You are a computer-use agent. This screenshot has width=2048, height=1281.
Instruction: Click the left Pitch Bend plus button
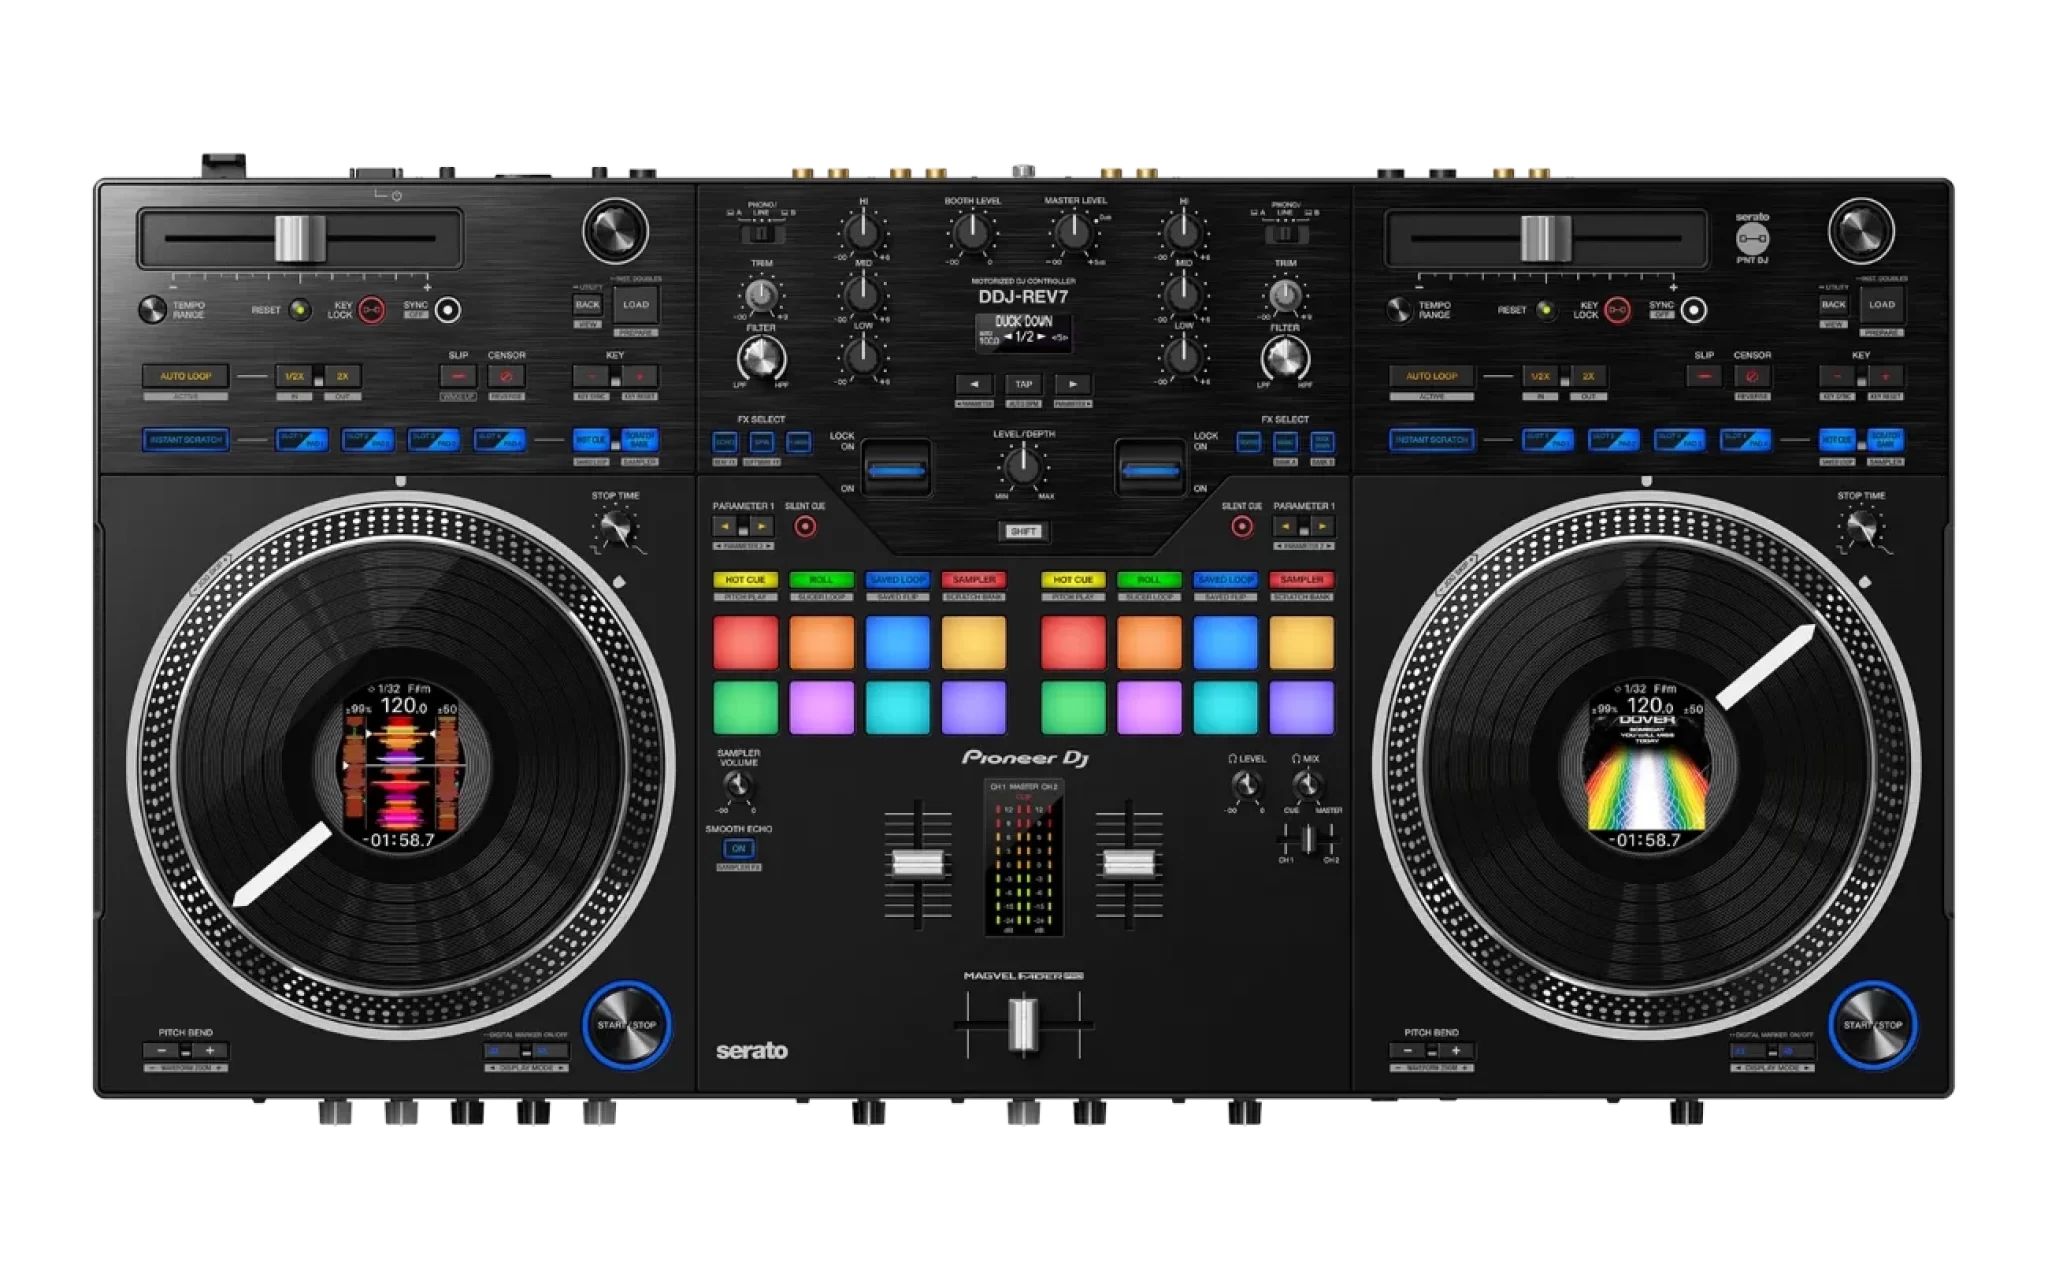point(210,1051)
